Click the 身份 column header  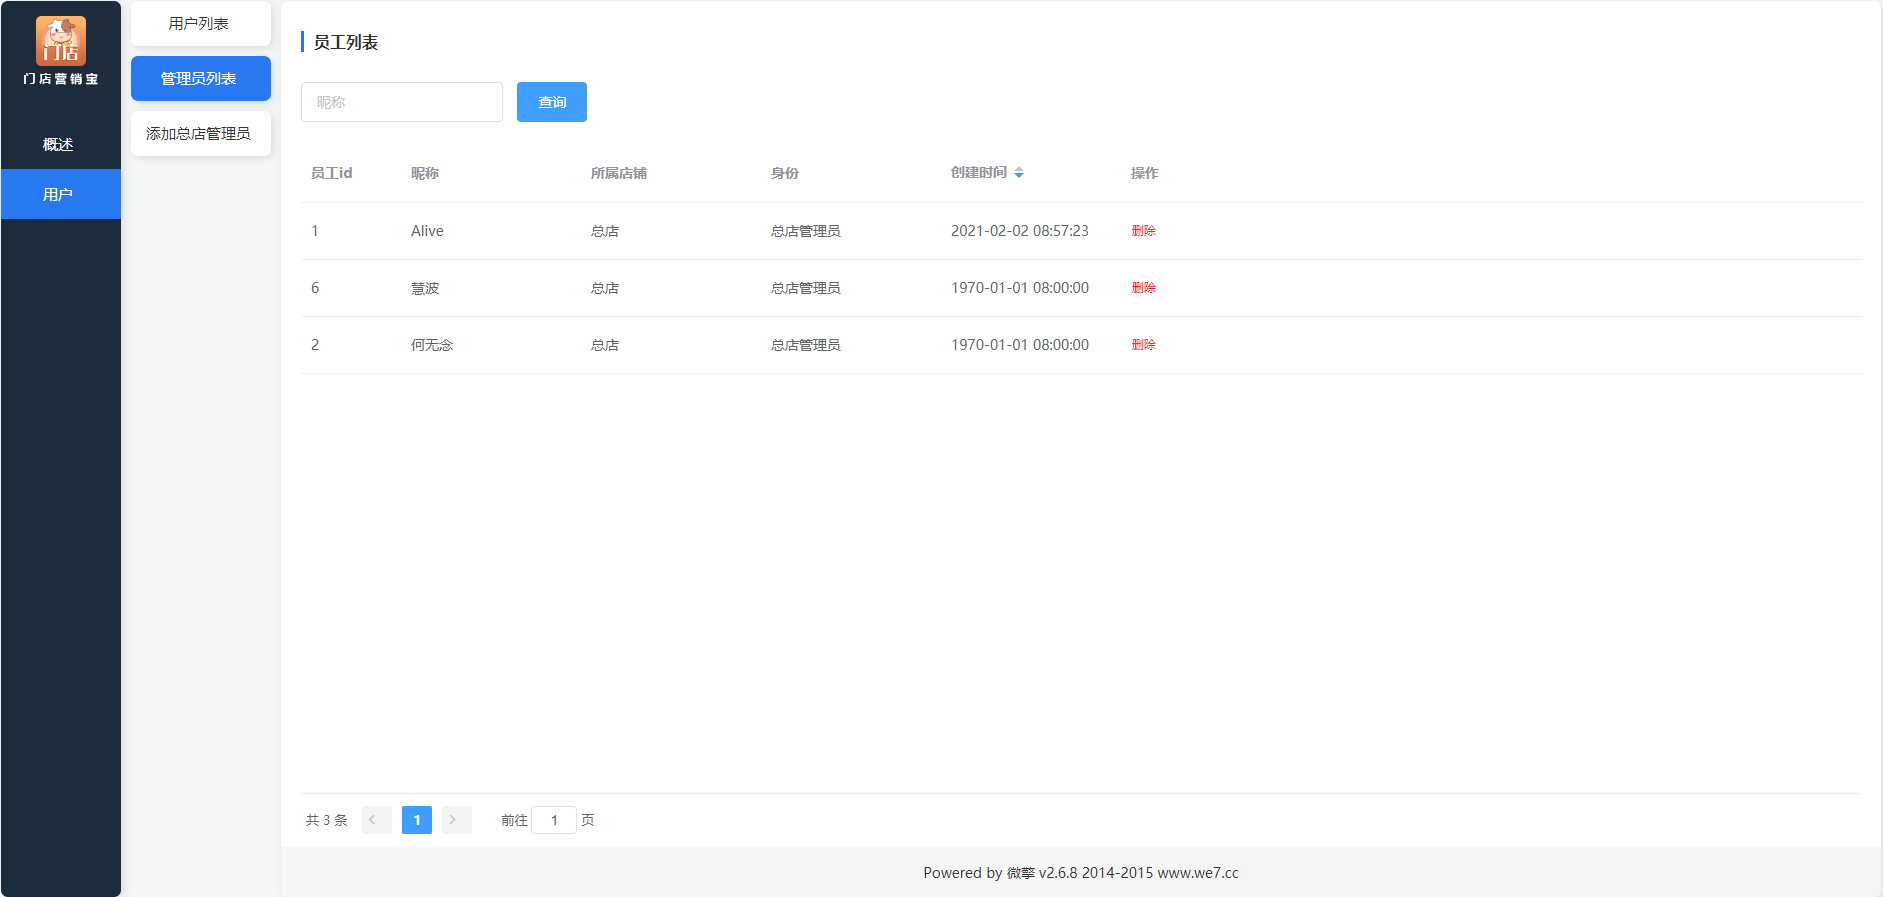click(785, 173)
